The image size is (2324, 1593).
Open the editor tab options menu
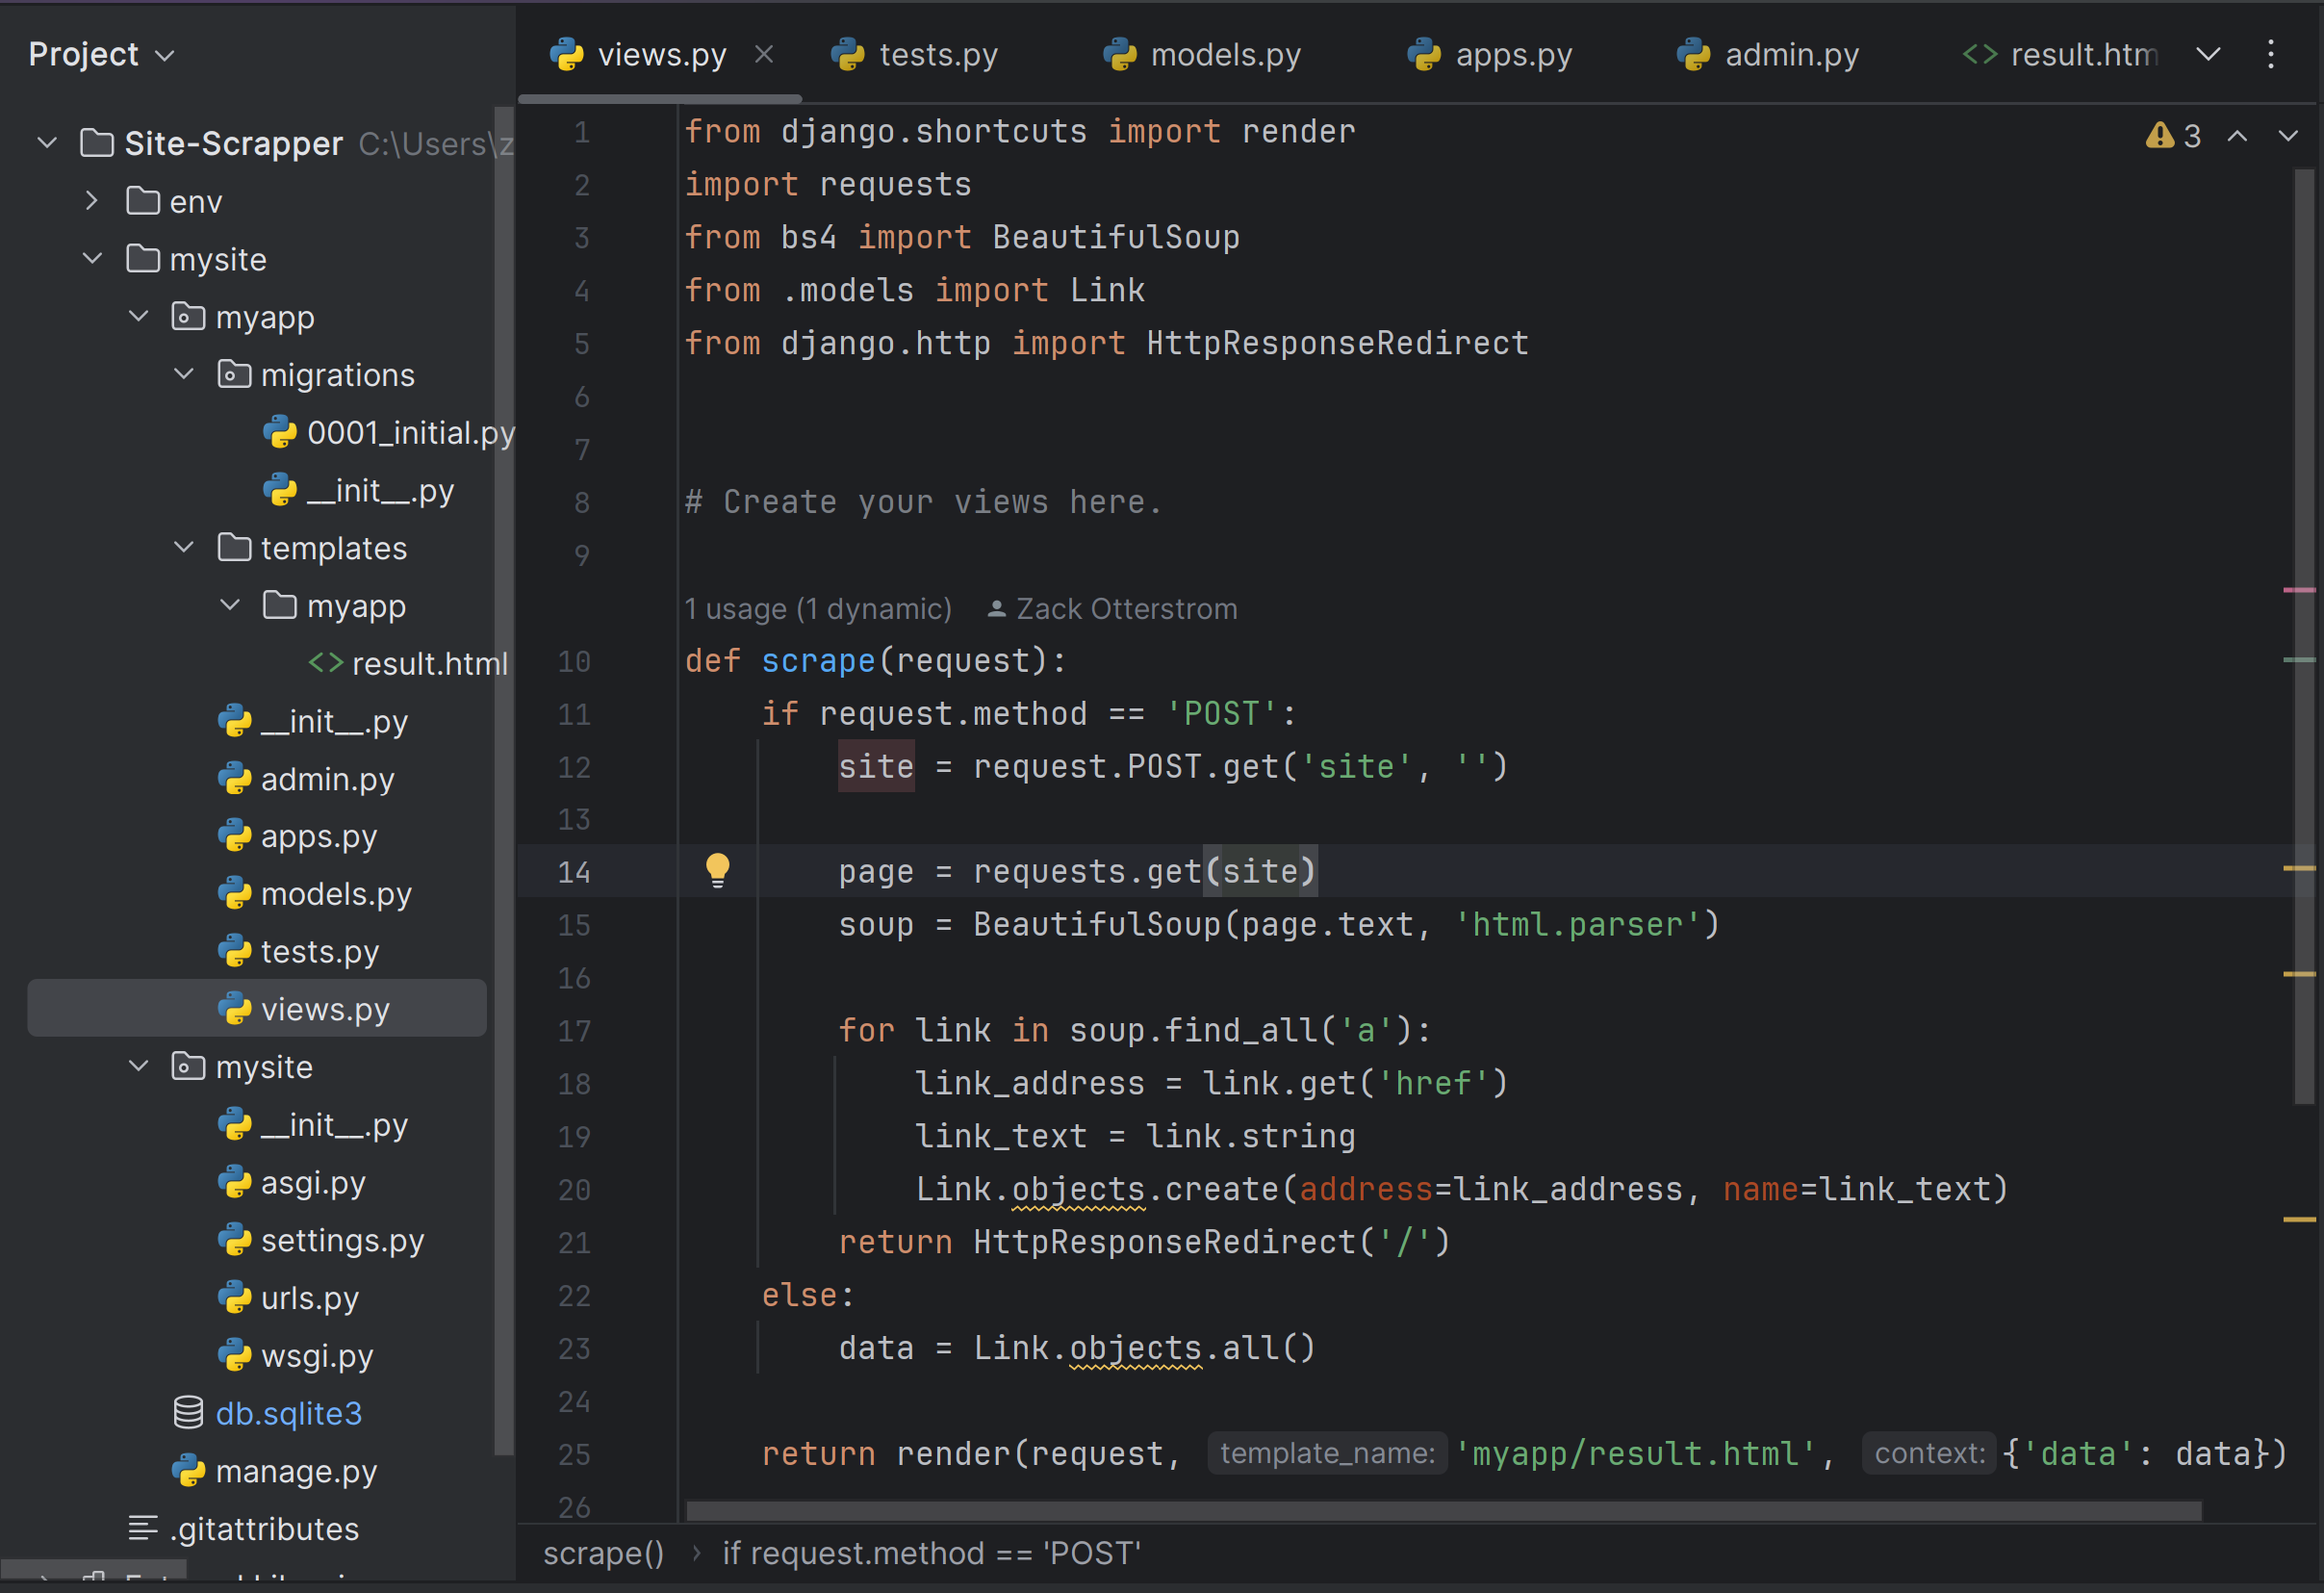tap(2270, 54)
